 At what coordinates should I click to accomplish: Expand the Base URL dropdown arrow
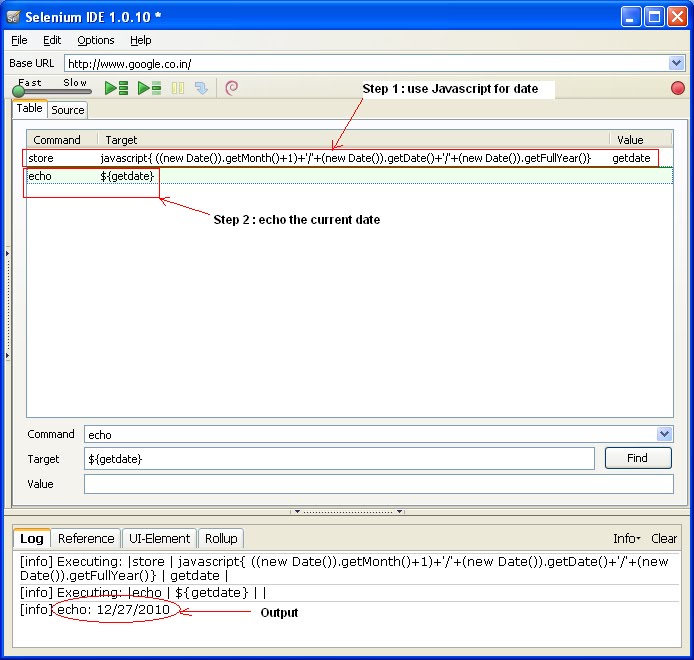[676, 63]
